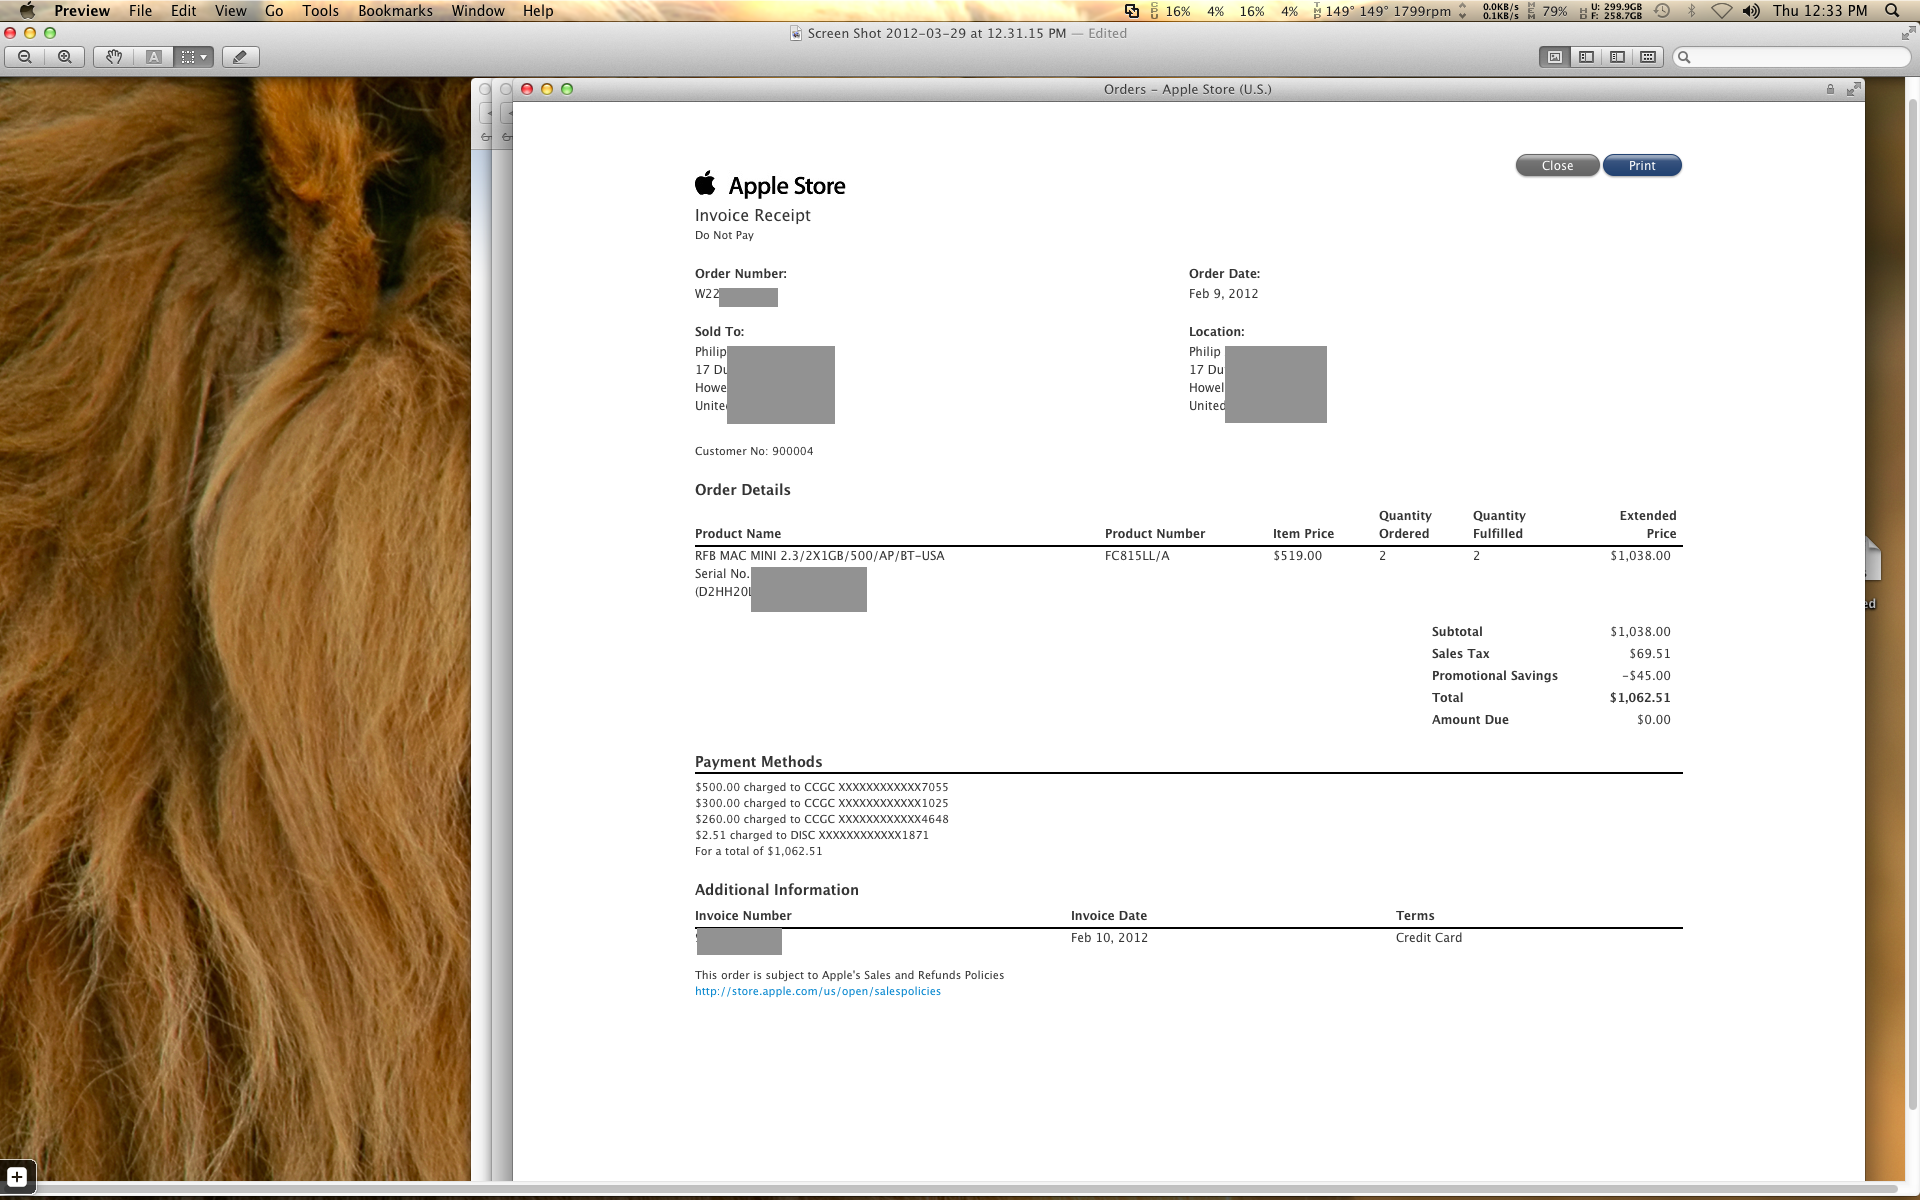1920x1200 pixels.
Task: Click the plus button in bottom-left corner
Action: pos(17,1177)
